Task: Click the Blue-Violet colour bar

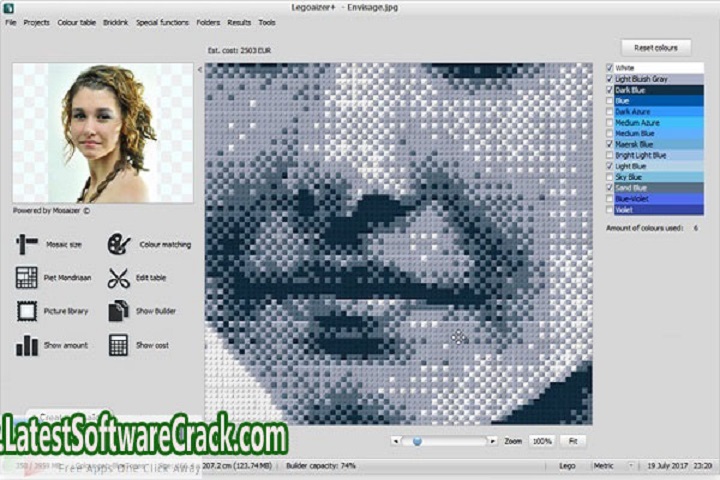Action: point(659,199)
